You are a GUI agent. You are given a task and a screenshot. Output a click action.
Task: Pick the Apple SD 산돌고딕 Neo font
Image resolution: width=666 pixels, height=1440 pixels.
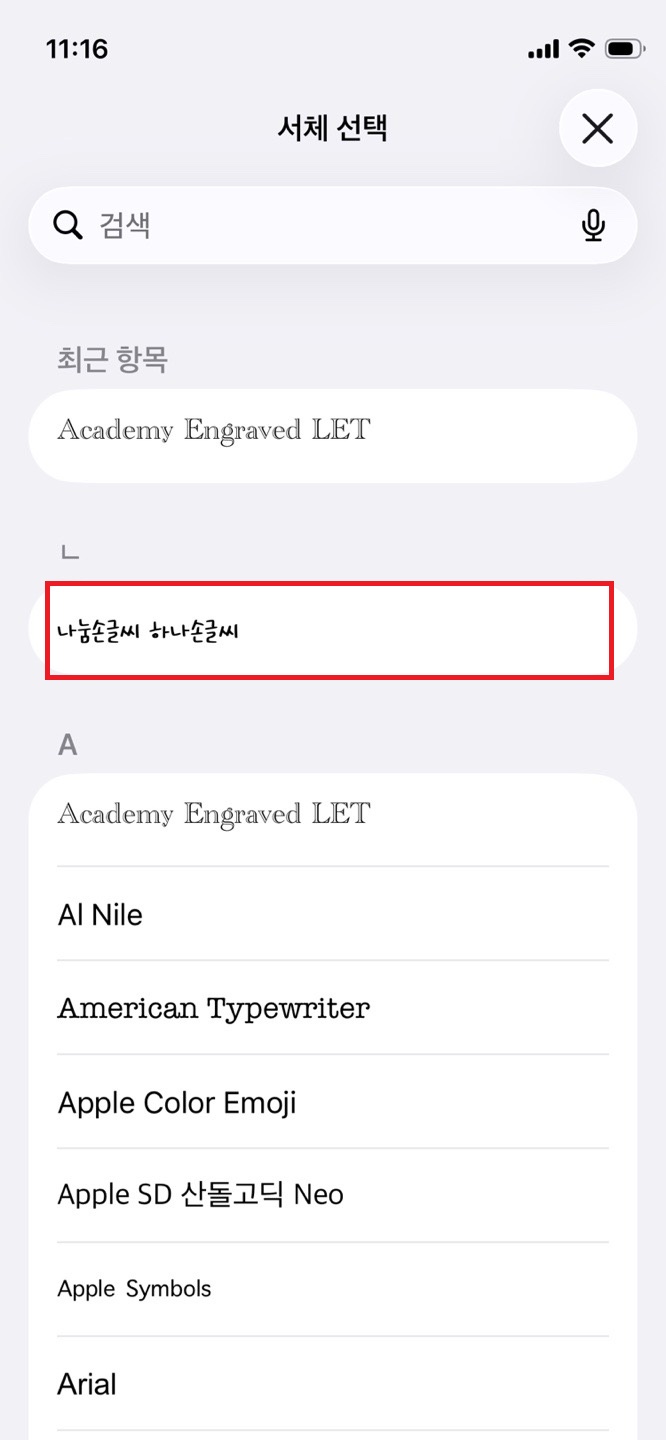click(x=333, y=1195)
